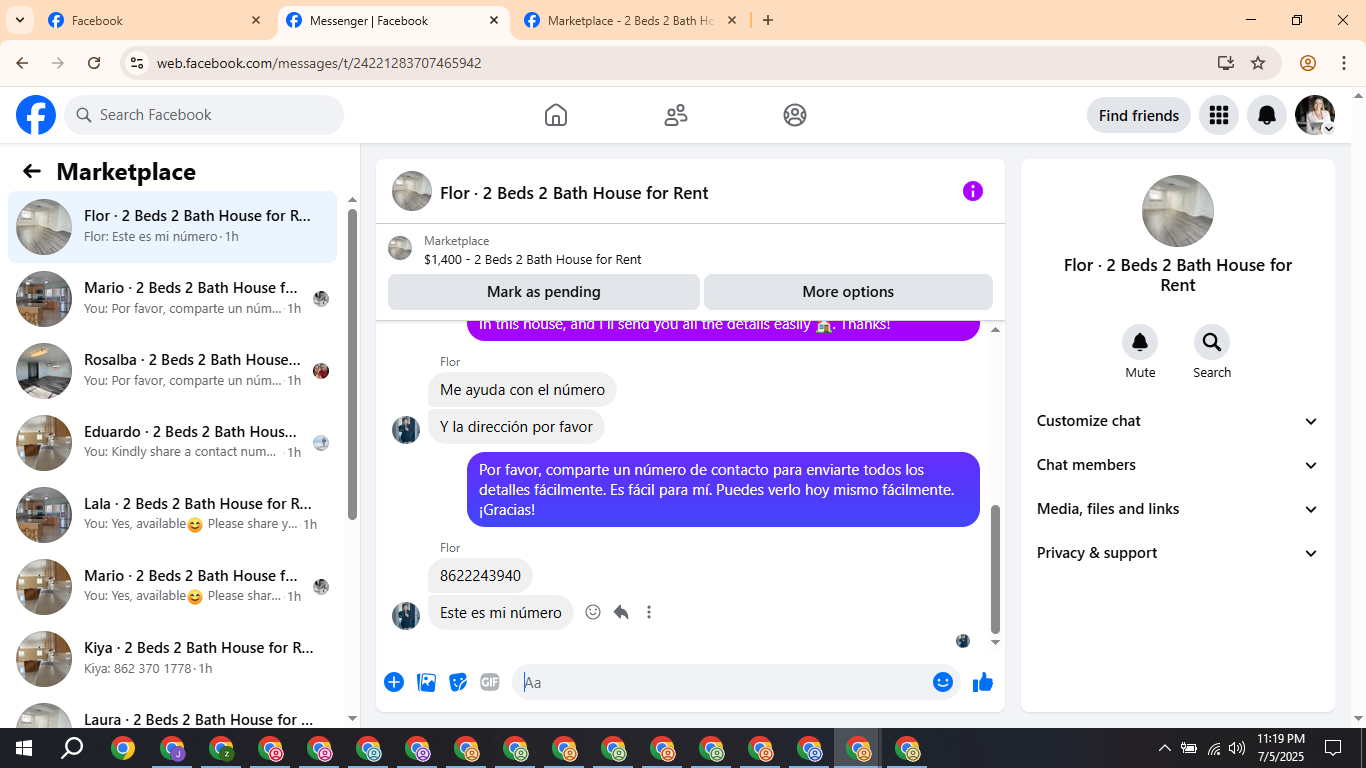Expand the Chat members section

click(1177, 465)
